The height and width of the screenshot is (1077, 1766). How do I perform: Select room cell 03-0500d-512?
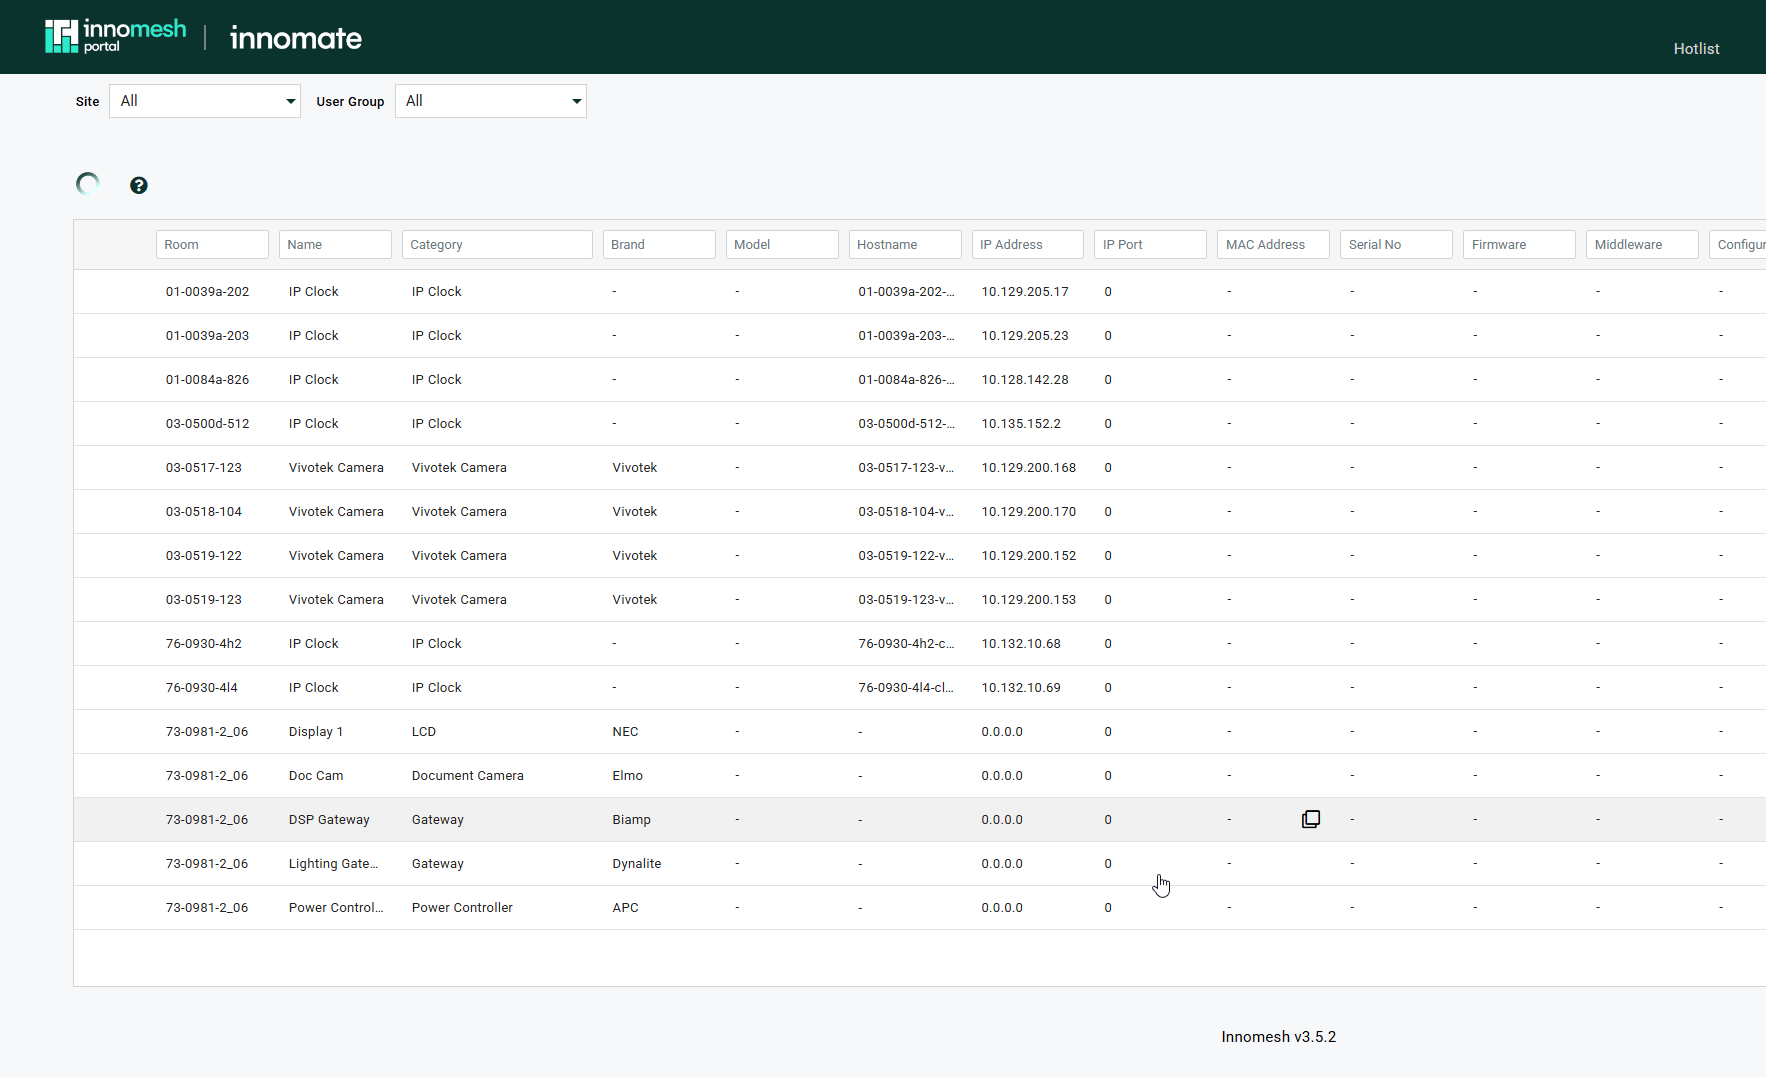[208, 424]
